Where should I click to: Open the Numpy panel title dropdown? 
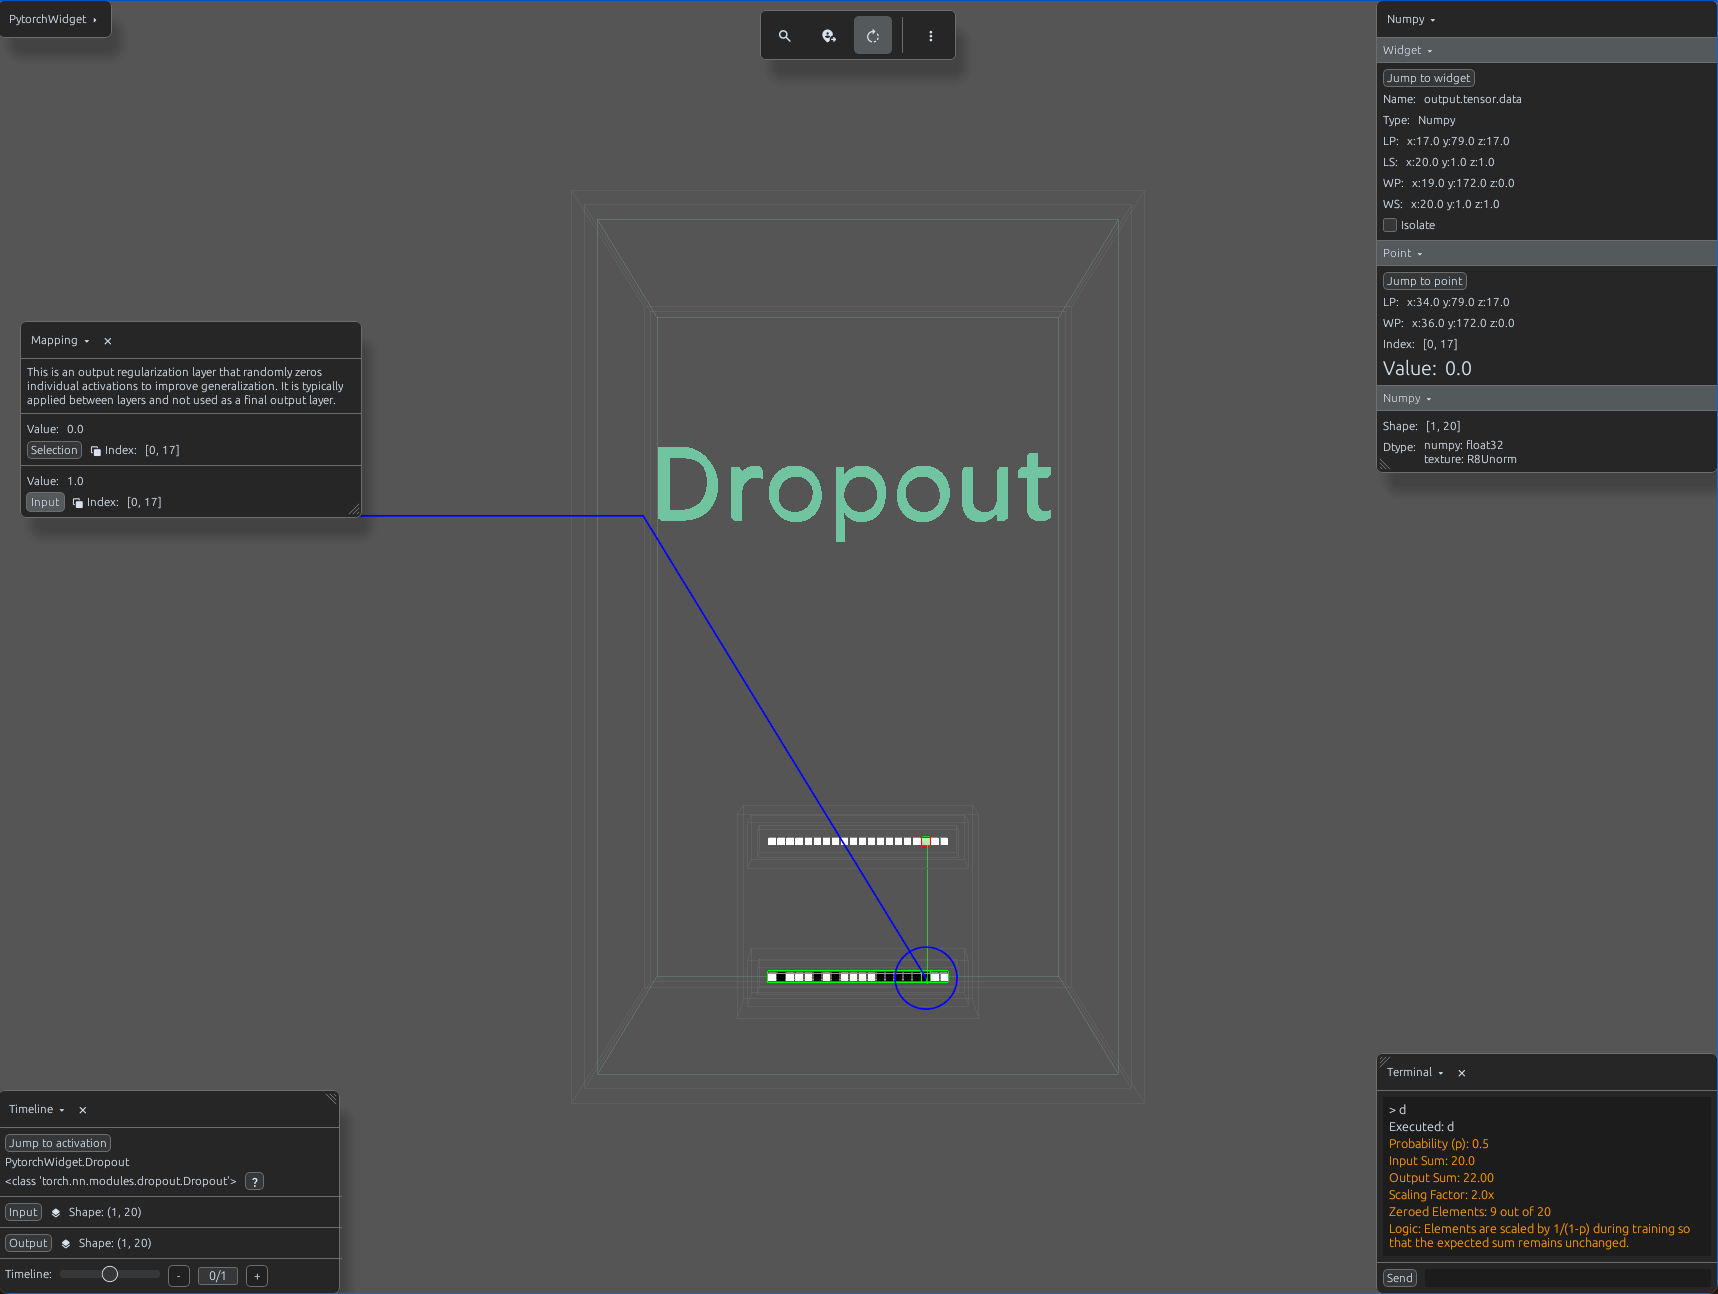coord(1411,20)
